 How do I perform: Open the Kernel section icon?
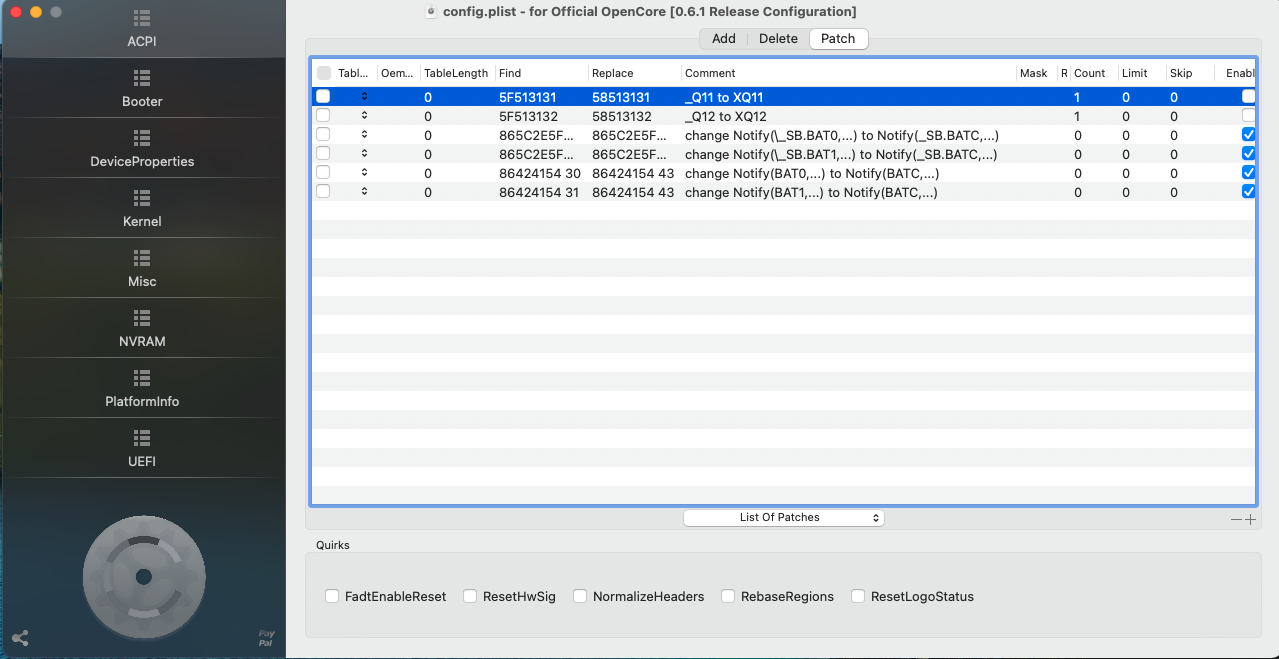[x=142, y=198]
